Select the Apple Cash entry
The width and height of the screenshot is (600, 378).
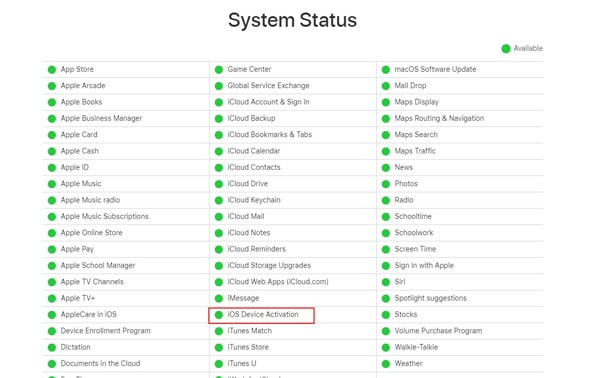pos(79,151)
